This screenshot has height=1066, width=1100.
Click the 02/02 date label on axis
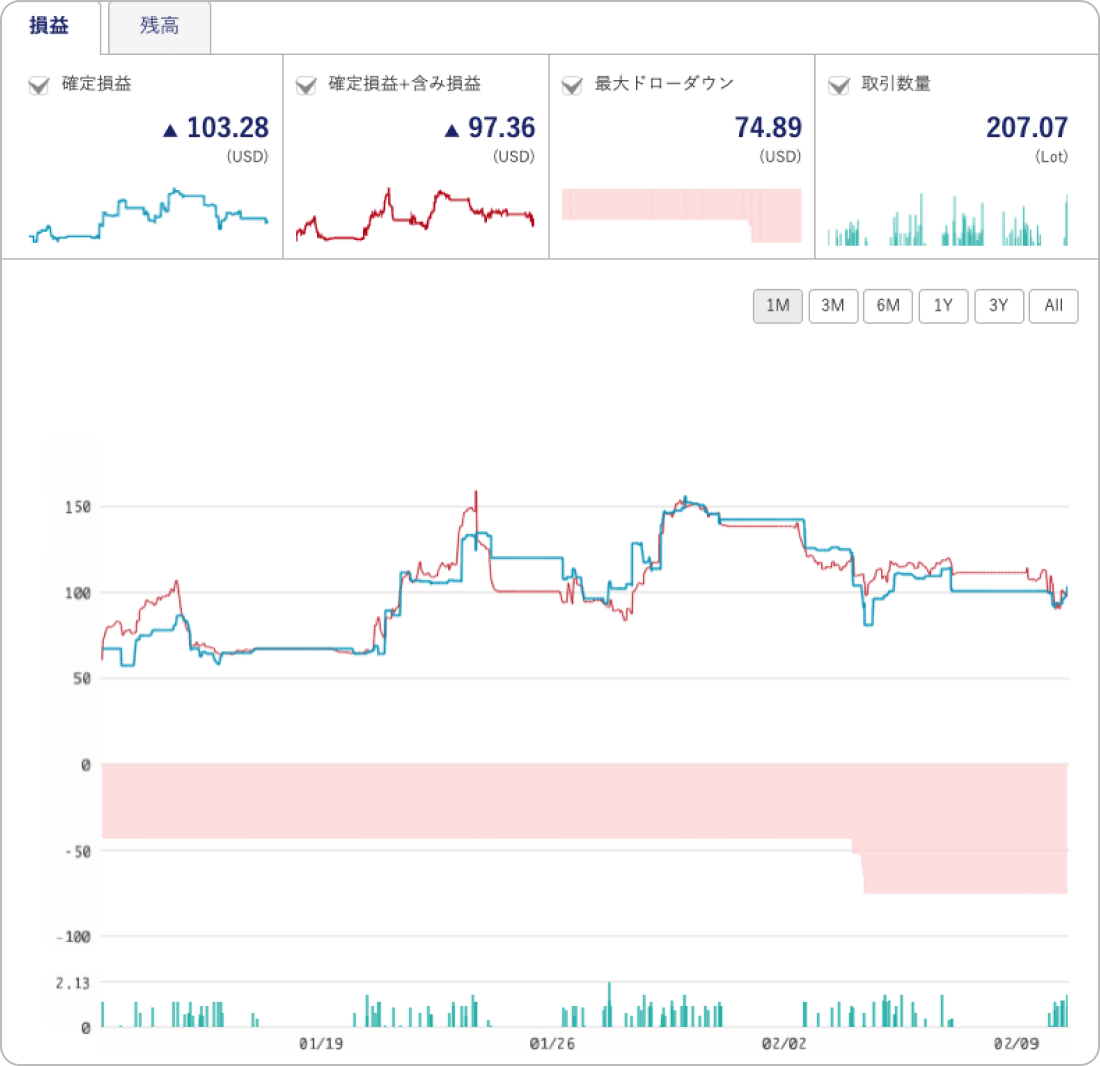(x=784, y=1044)
